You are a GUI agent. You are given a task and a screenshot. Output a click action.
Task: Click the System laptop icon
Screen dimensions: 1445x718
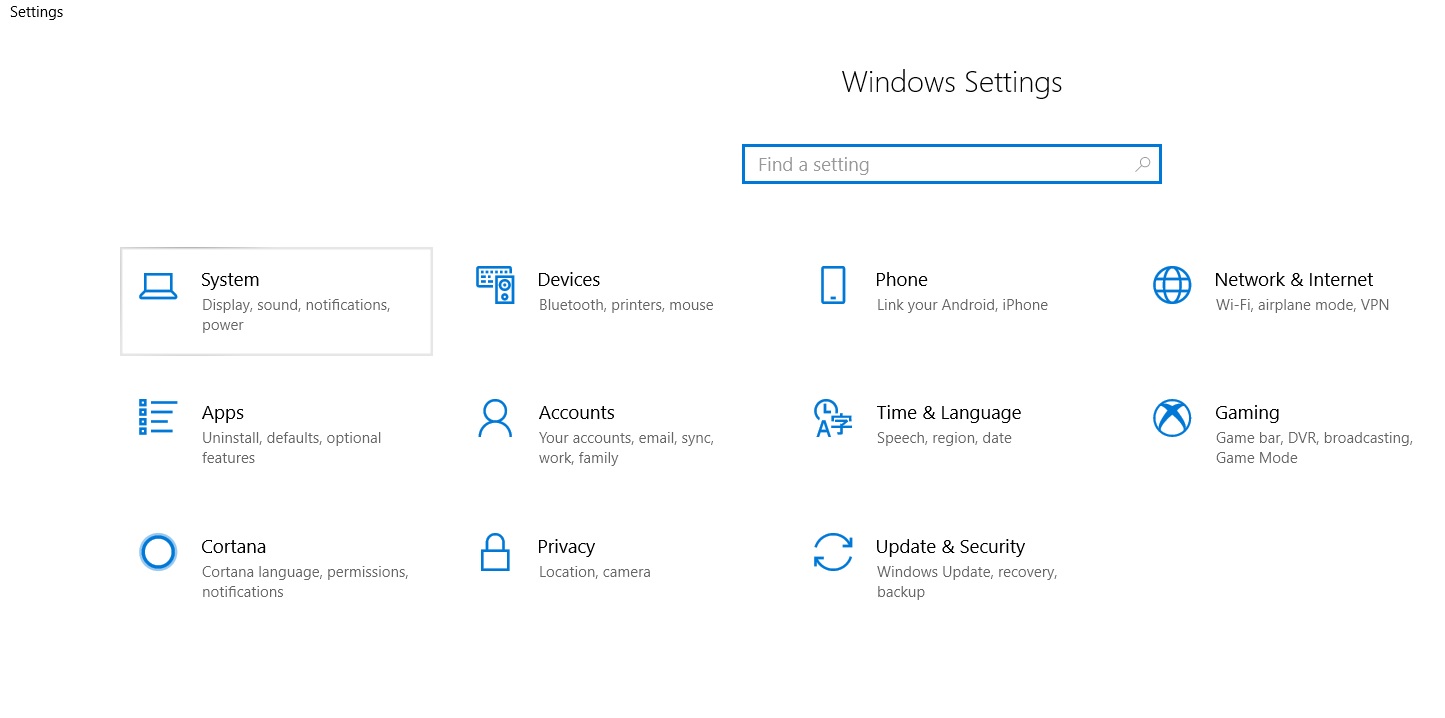click(x=158, y=286)
